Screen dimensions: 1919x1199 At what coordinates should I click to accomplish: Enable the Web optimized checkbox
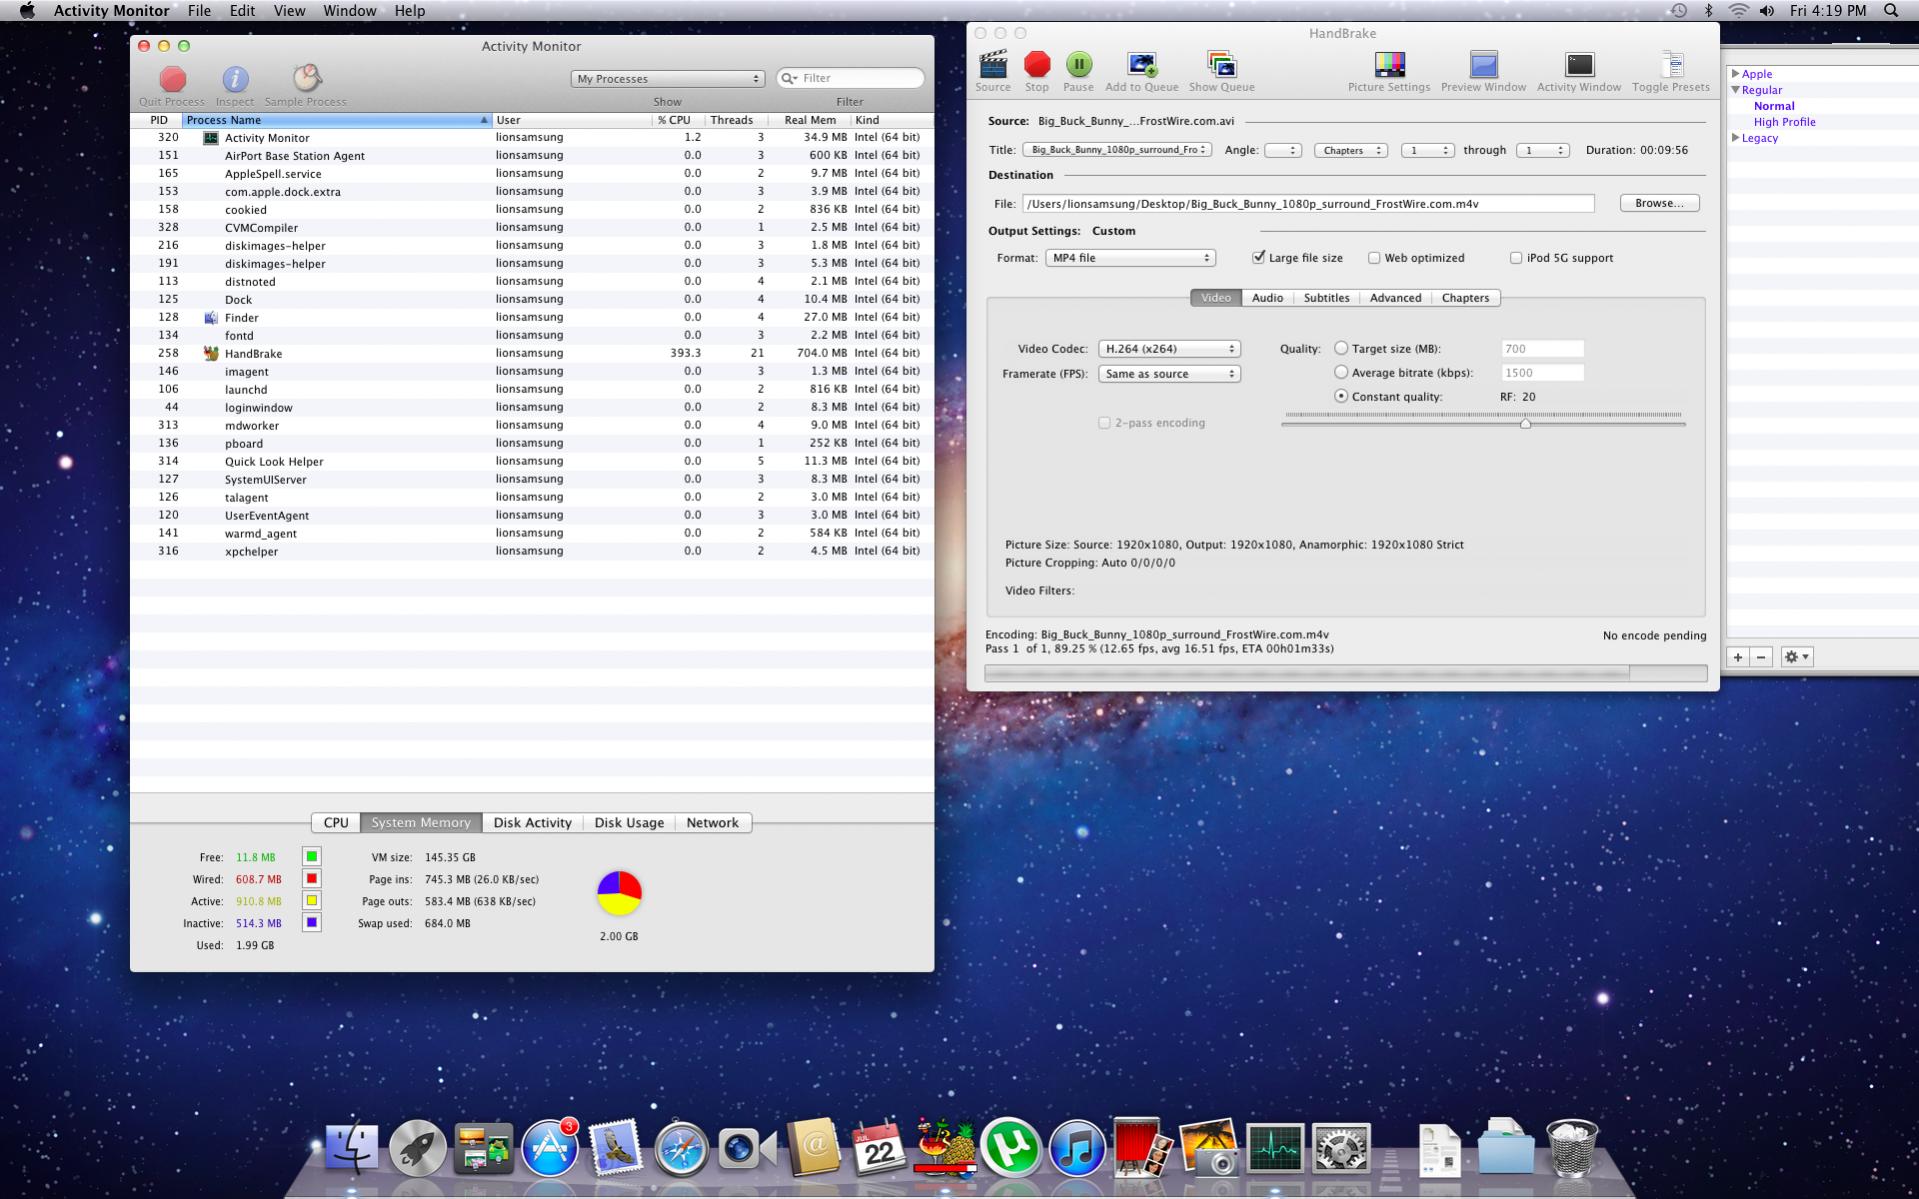click(1374, 258)
